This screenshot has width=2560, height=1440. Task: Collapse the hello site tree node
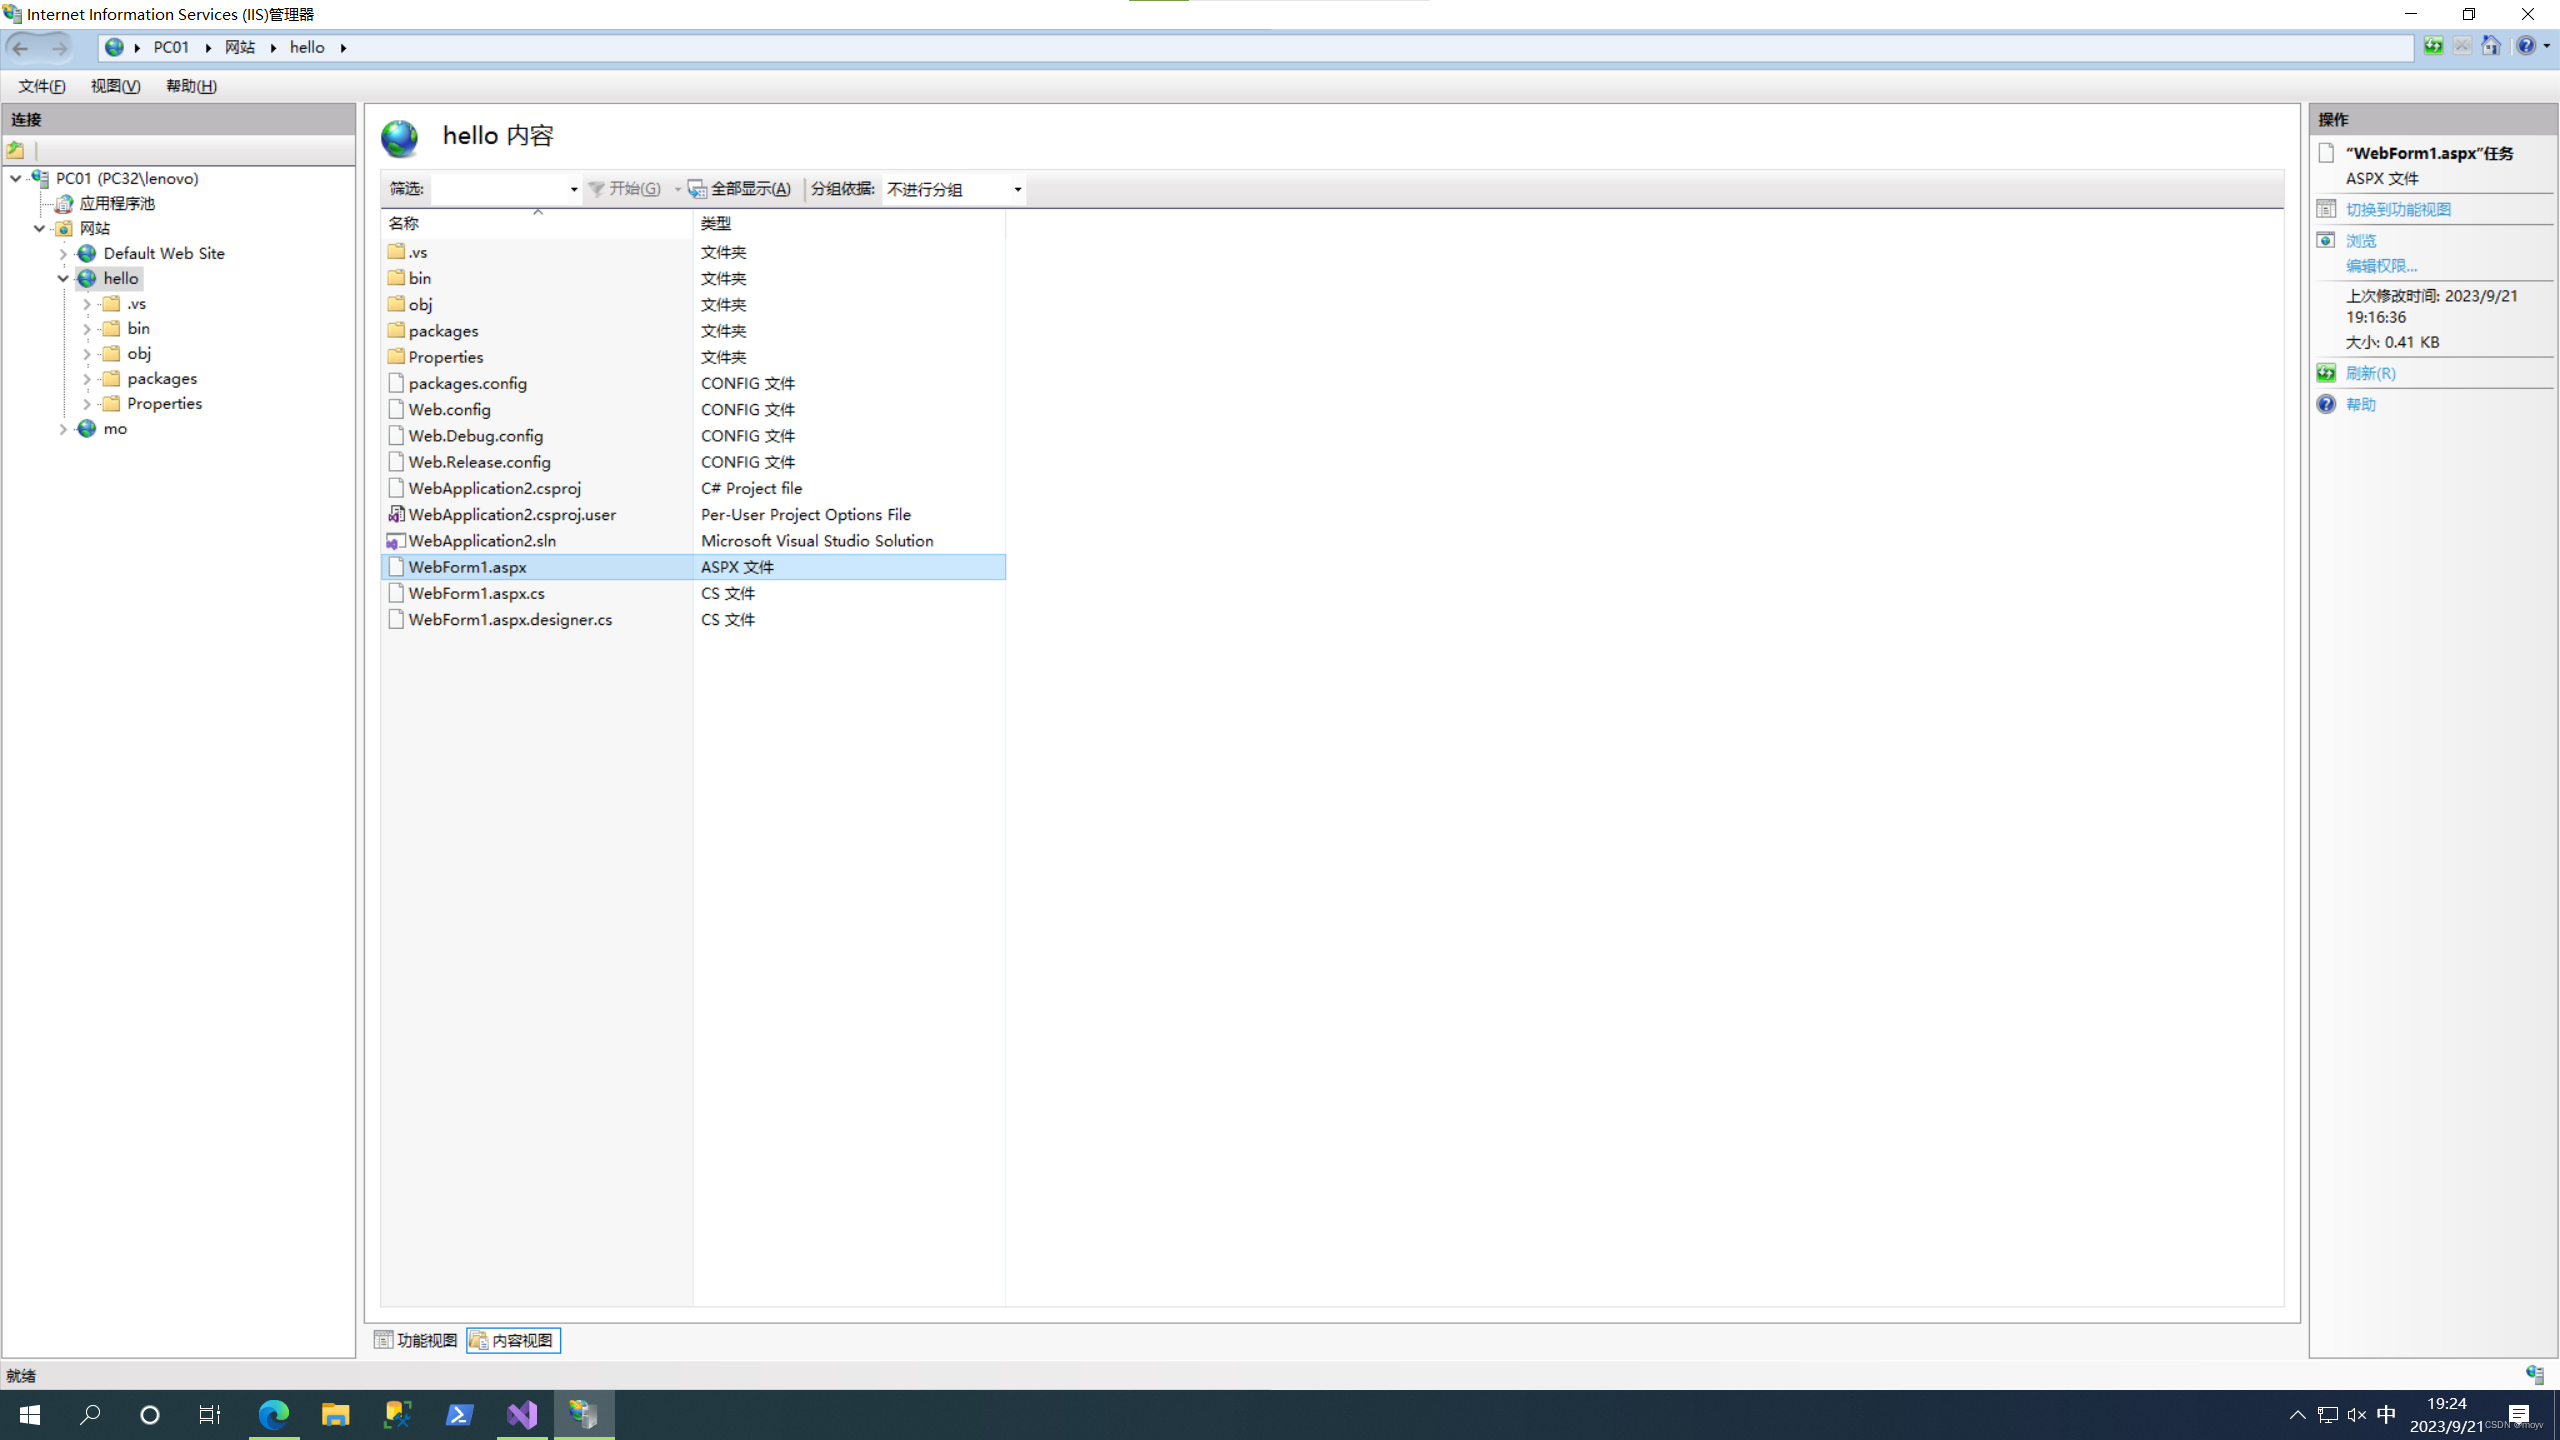63,279
